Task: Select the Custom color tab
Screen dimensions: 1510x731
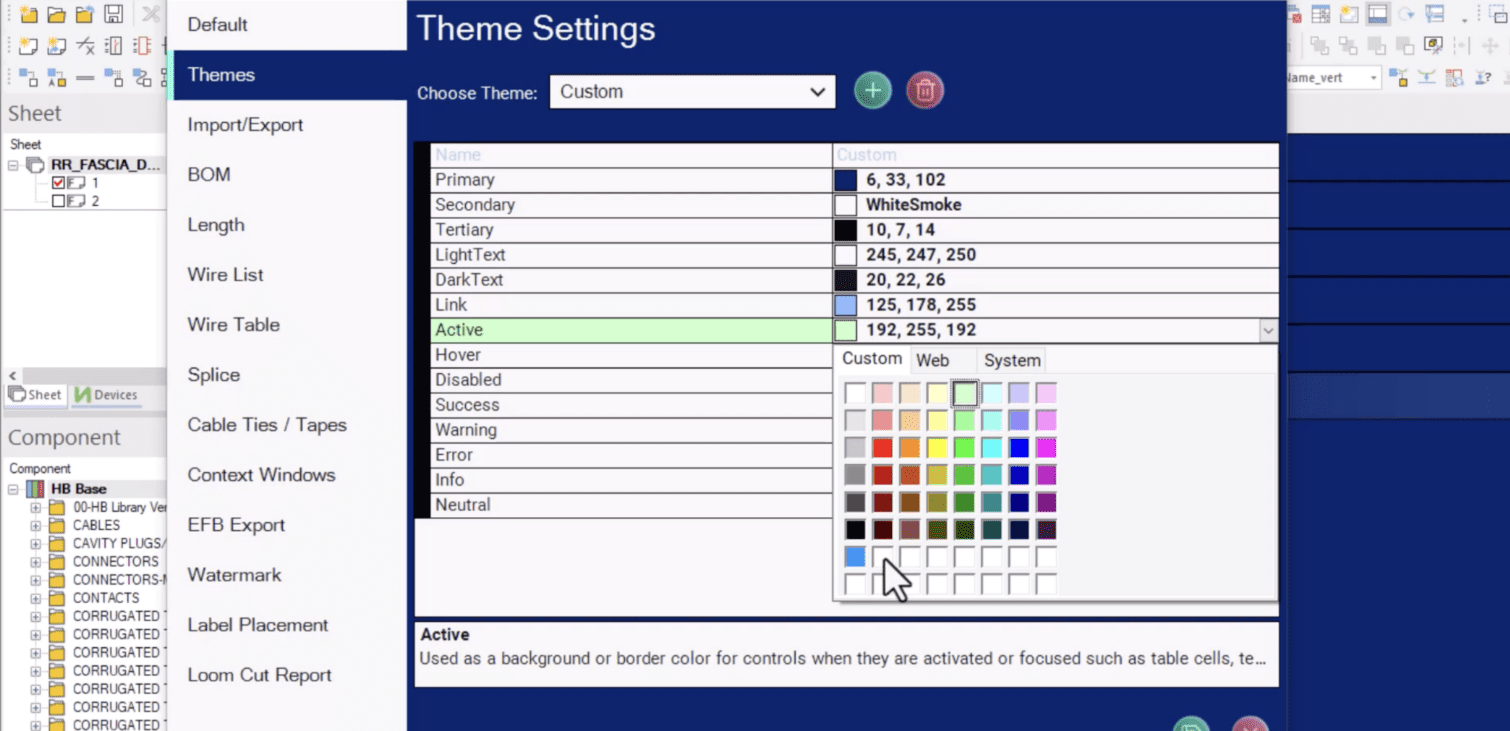Action: click(872, 359)
